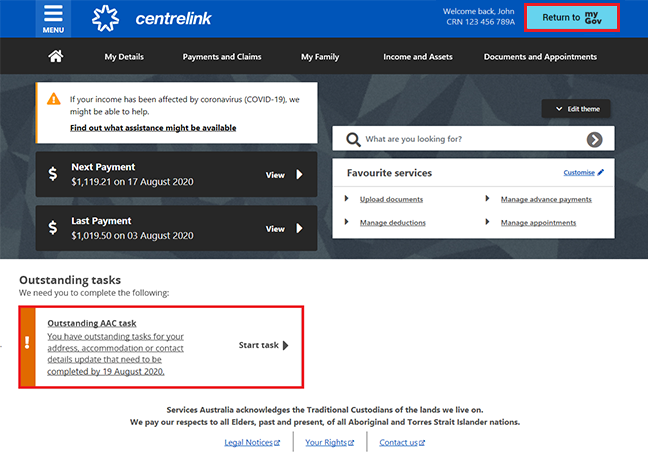Click the search arrow button

tap(594, 139)
